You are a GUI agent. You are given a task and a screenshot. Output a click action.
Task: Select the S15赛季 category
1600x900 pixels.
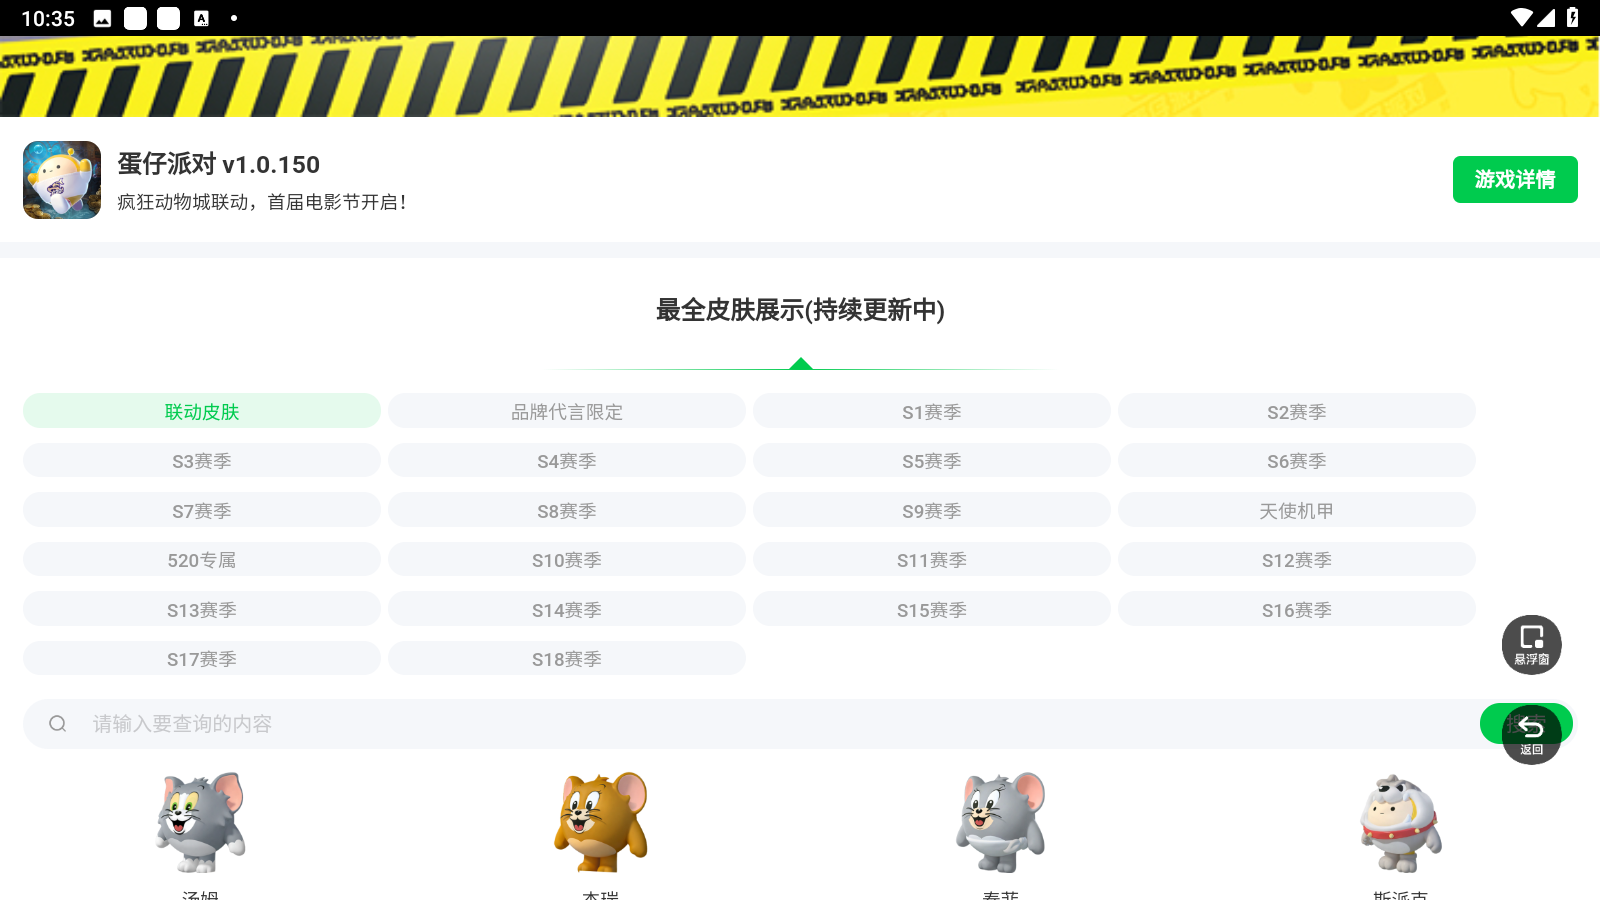(932, 609)
